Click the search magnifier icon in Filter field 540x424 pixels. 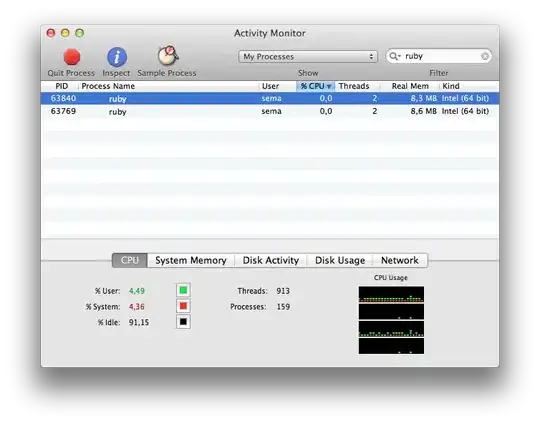tap(393, 56)
